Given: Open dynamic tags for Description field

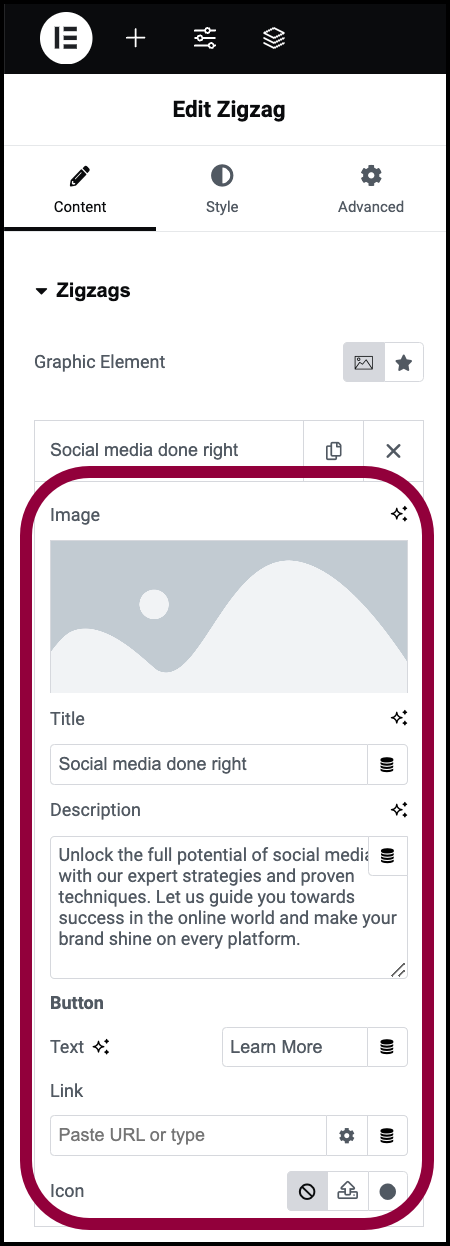Looking at the screenshot, I should (388, 856).
